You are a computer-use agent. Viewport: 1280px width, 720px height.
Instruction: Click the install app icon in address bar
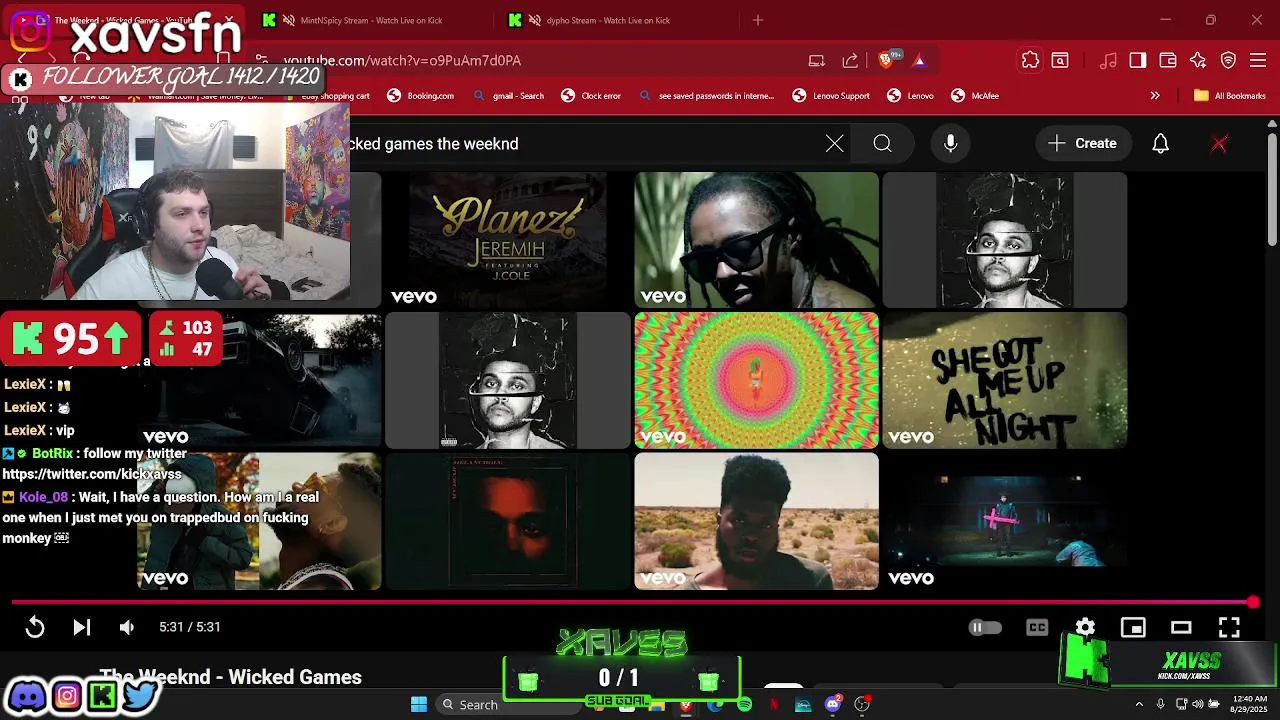(817, 60)
